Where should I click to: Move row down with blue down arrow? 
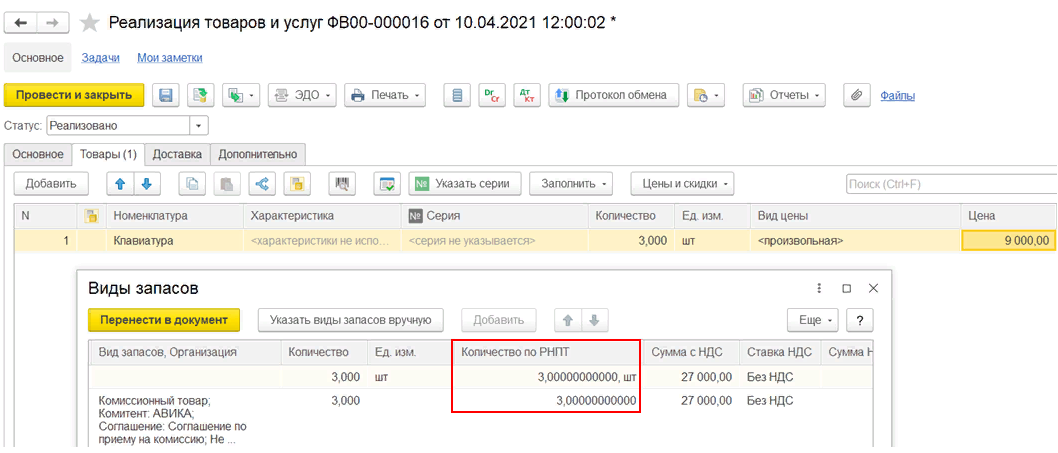[145, 184]
